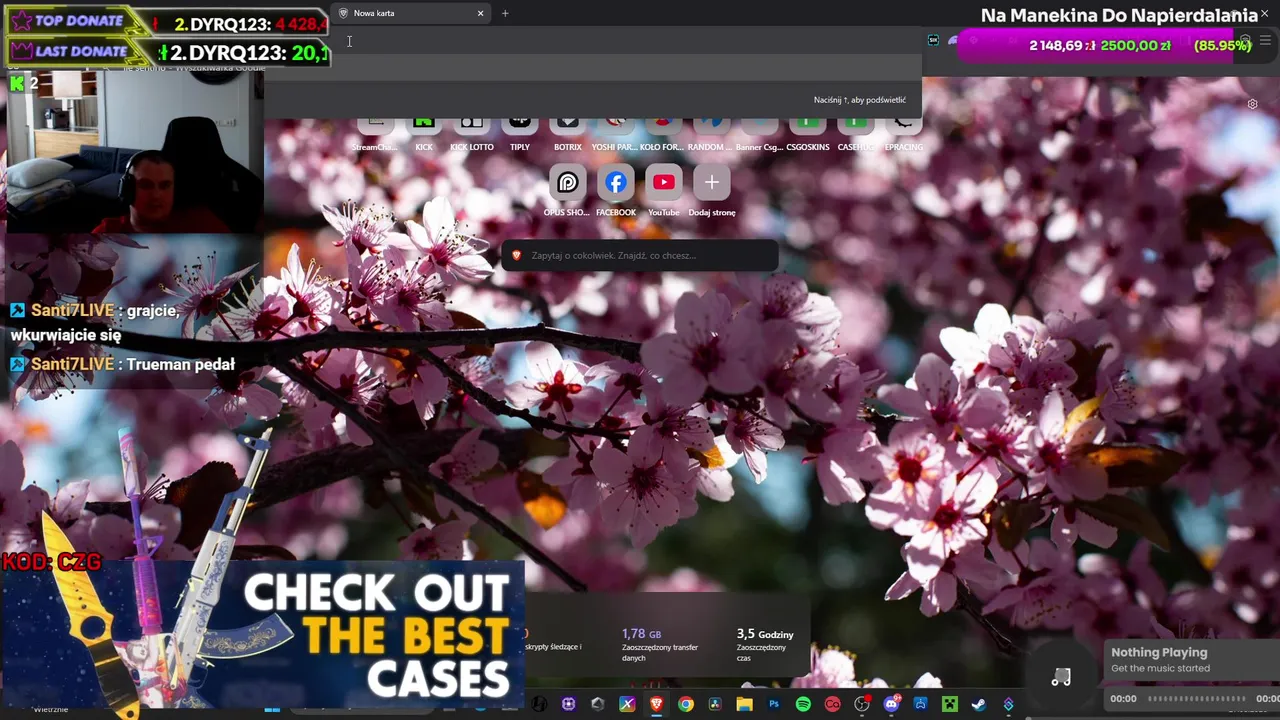This screenshot has height=720, width=1280.
Task: Click the Zapytaj o cokolwiek search field
Action: click(x=640, y=255)
